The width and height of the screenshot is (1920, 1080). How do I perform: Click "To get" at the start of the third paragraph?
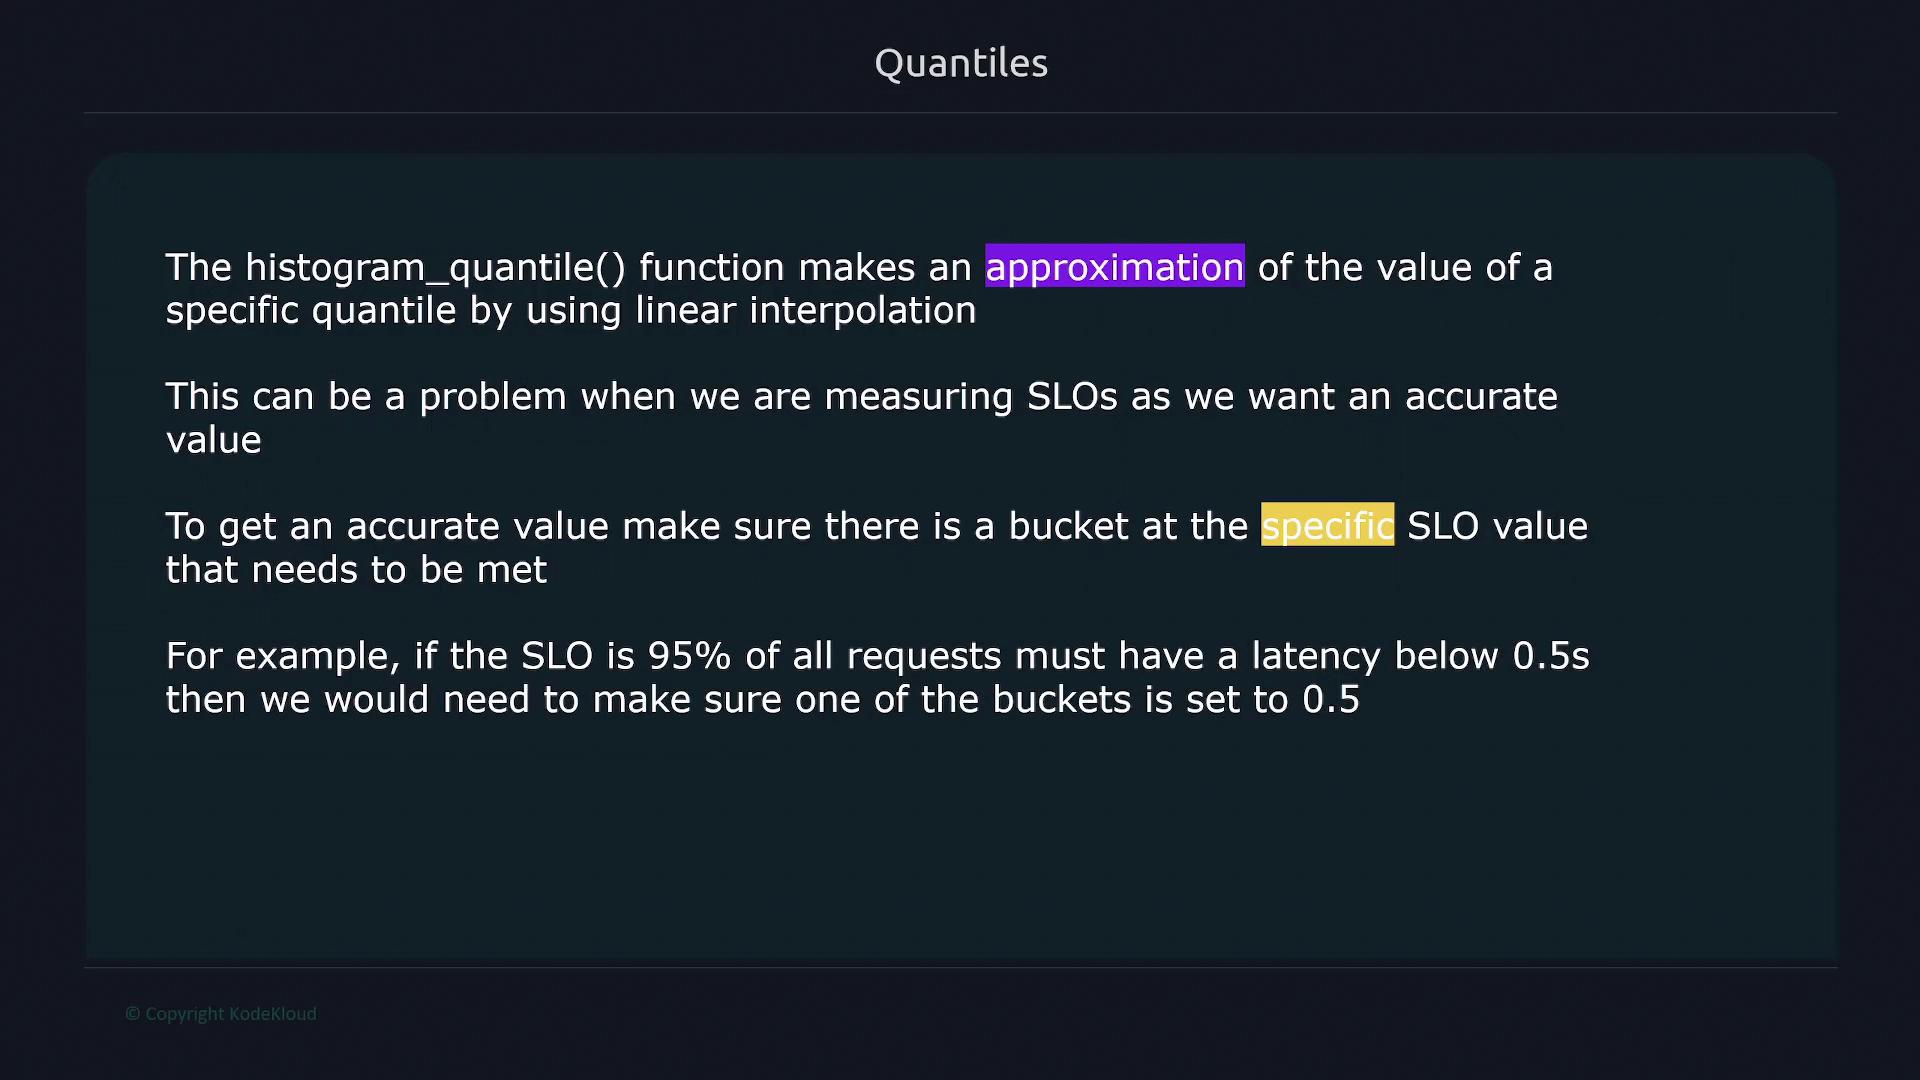(220, 526)
